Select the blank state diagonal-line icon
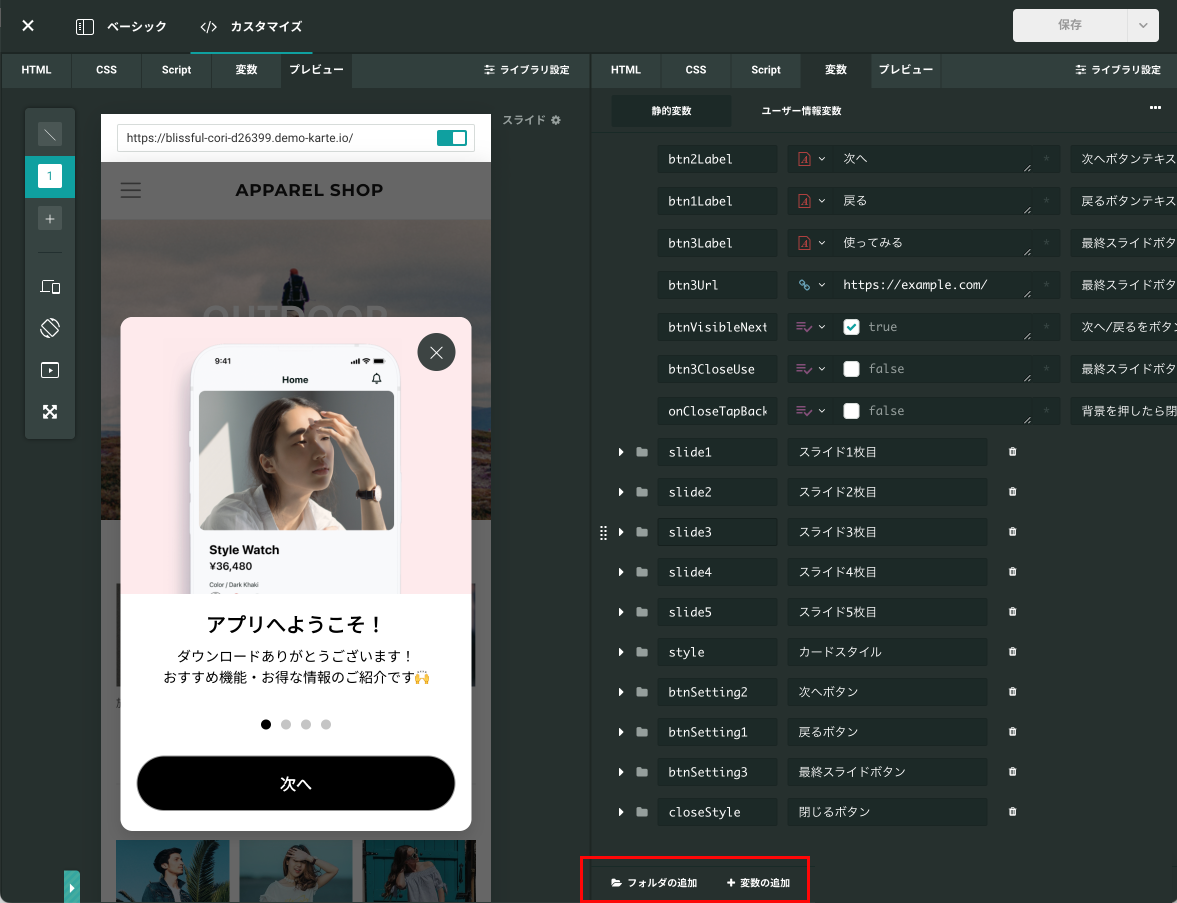Image resolution: width=1177 pixels, height=903 pixels. pyautogui.click(x=50, y=134)
